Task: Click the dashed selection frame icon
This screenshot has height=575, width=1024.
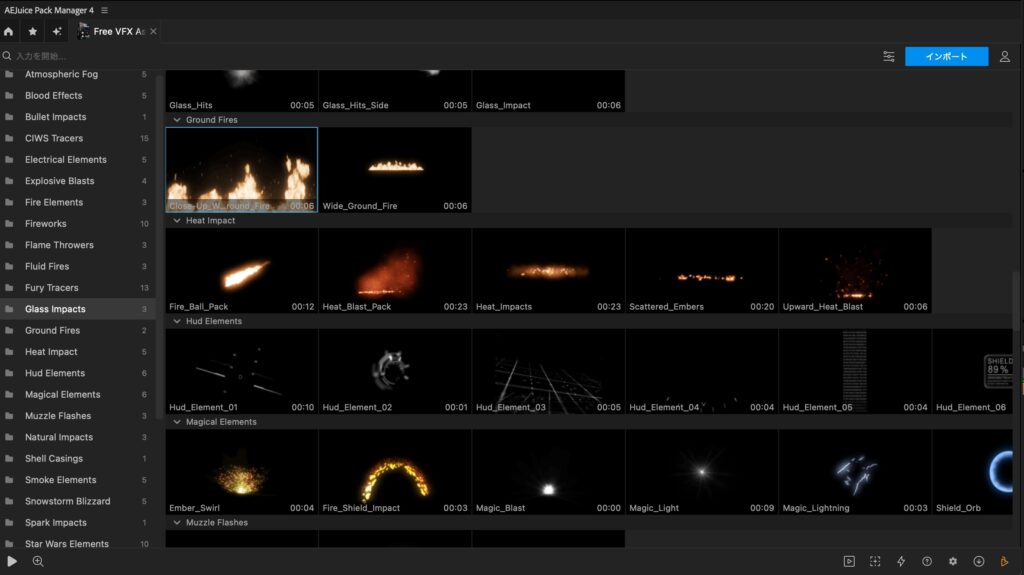Action: click(875, 561)
